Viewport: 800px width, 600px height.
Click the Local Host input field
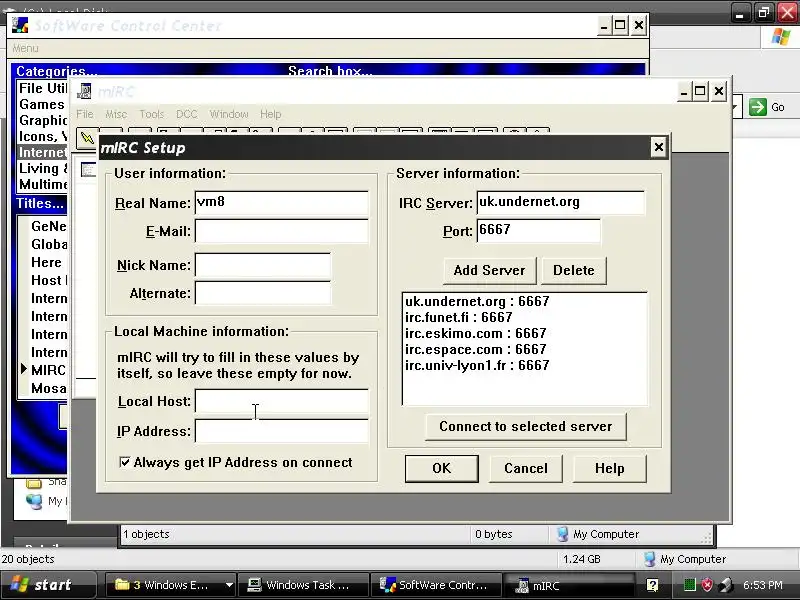tap(282, 402)
